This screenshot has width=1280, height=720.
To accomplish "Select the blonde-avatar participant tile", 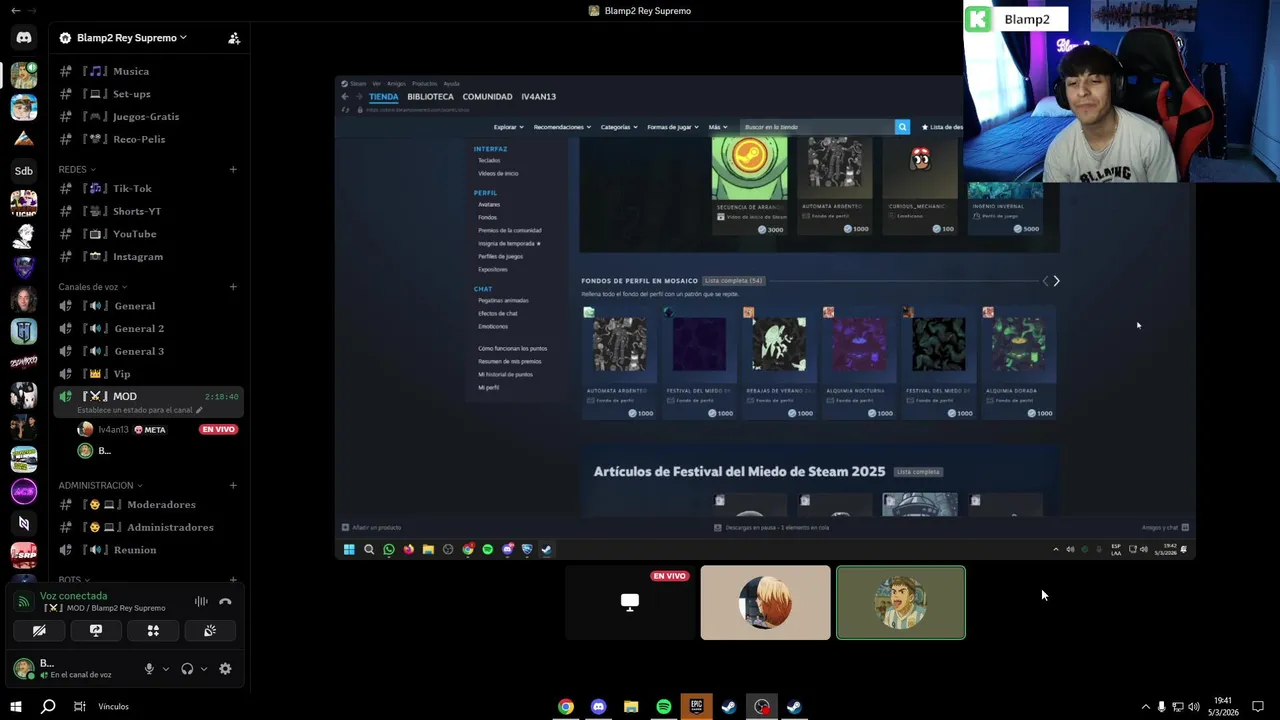I will coord(765,602).
